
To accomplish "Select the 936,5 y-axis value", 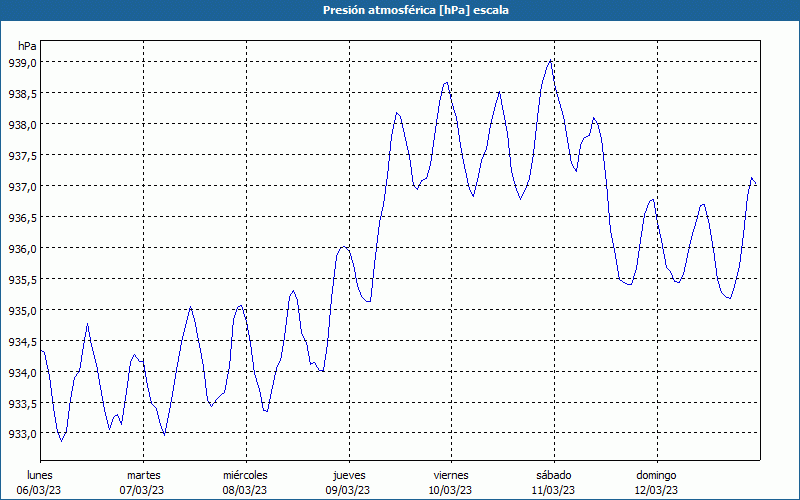I will [22, 217].
